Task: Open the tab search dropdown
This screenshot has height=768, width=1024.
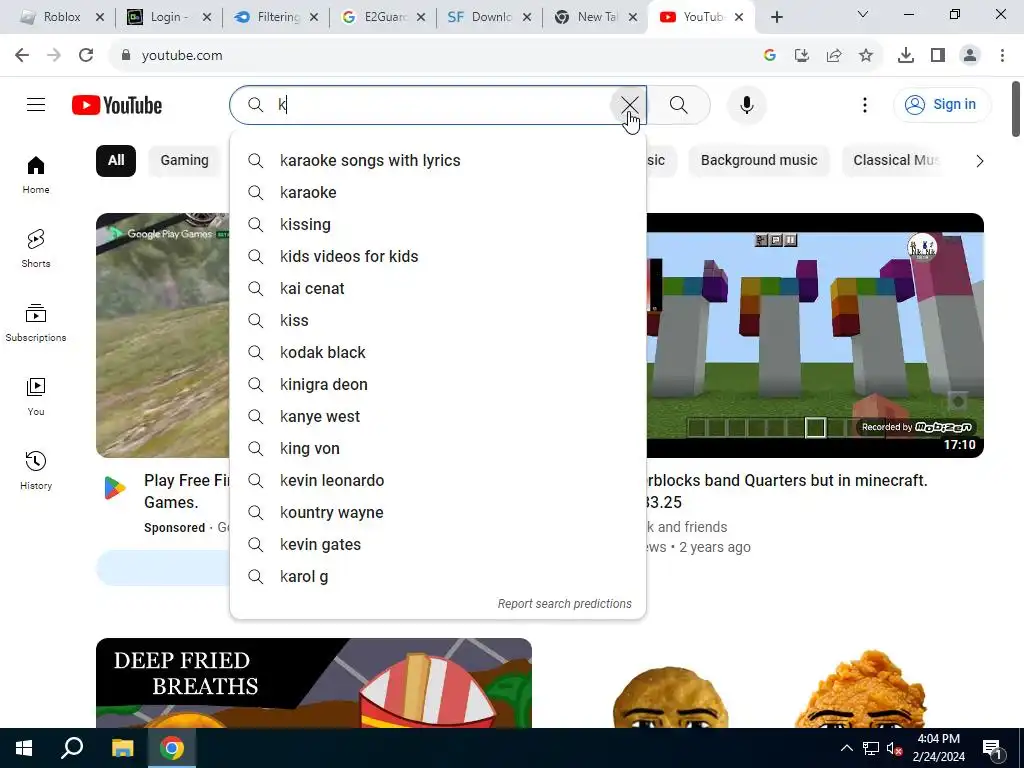Action: (863, 14)
